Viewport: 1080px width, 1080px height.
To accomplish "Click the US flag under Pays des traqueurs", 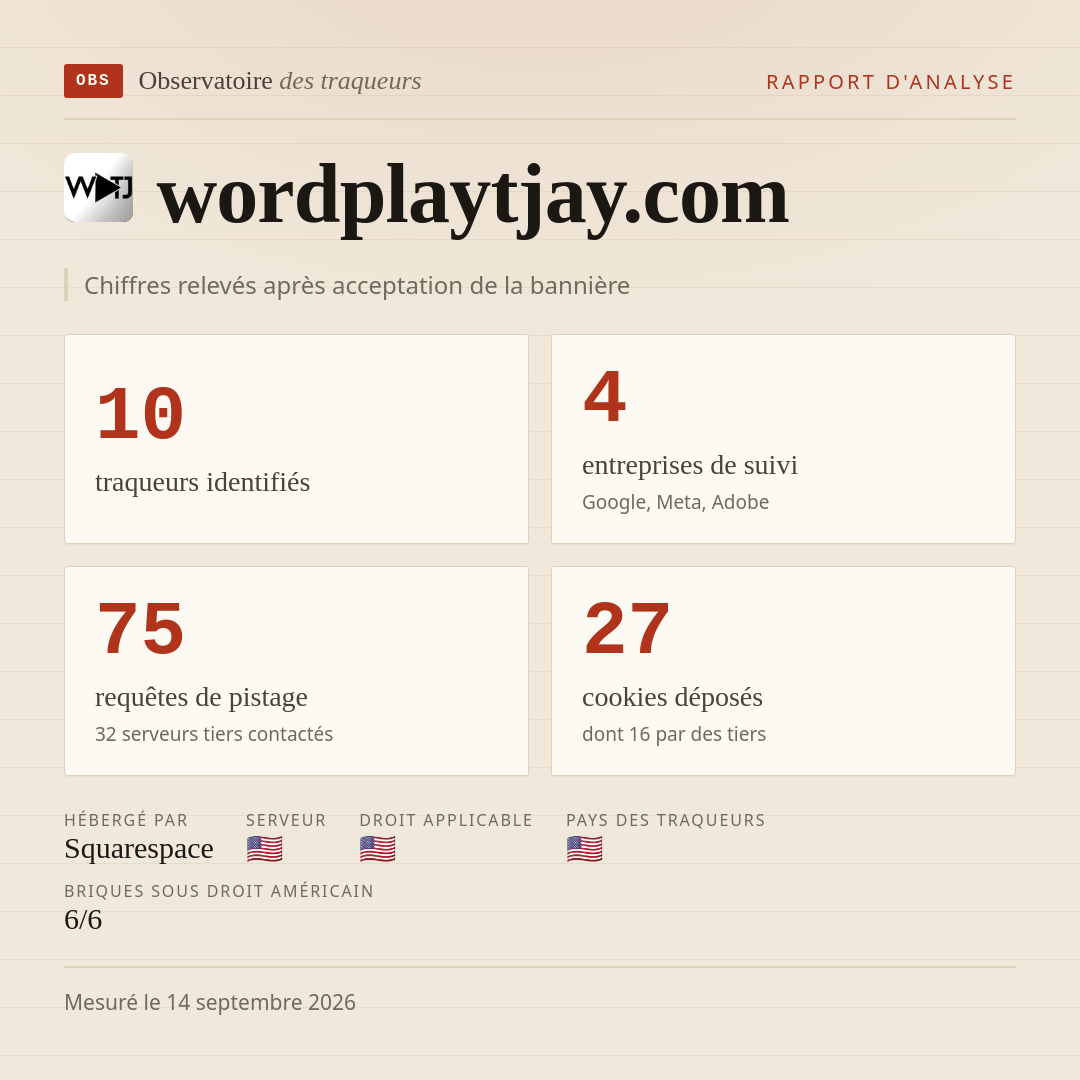I will pyautogui.click(x=584, y=849).
